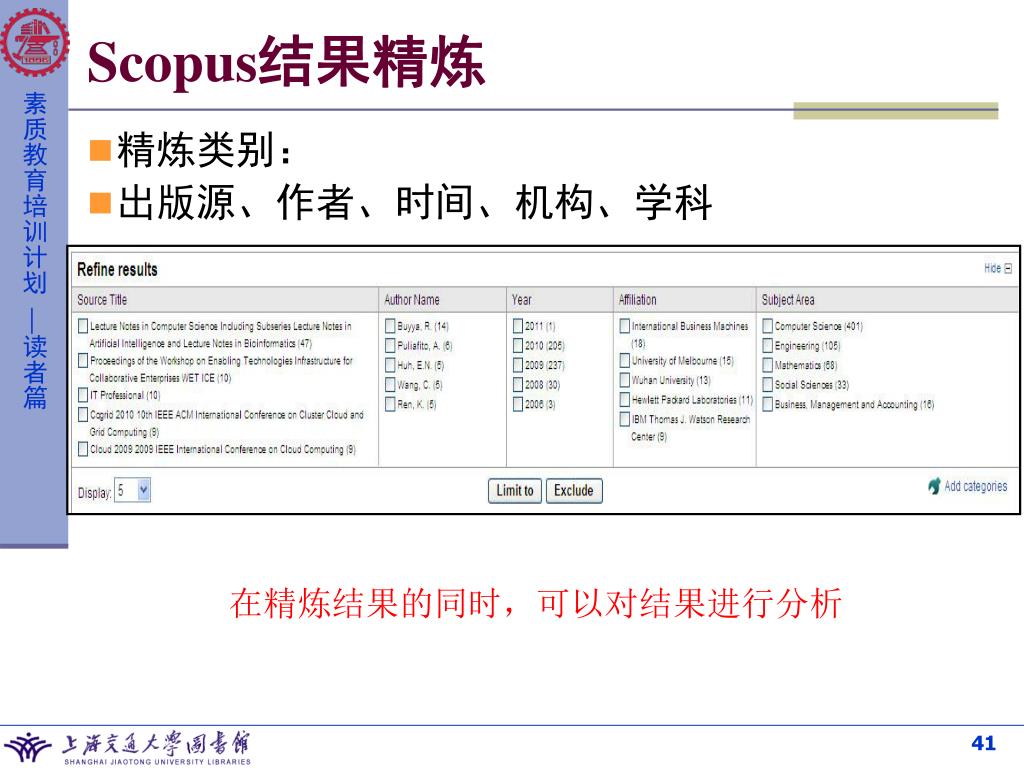This screenshot has height=768, width=1024.
Task: Check the Engineering subject area box
Action: 768,345
